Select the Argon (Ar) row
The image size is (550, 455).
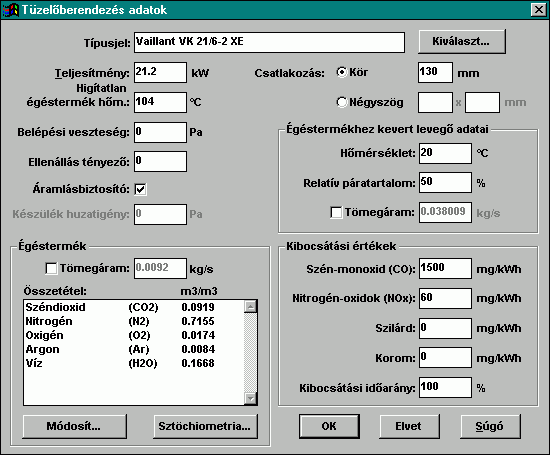(x=134, y=349)
